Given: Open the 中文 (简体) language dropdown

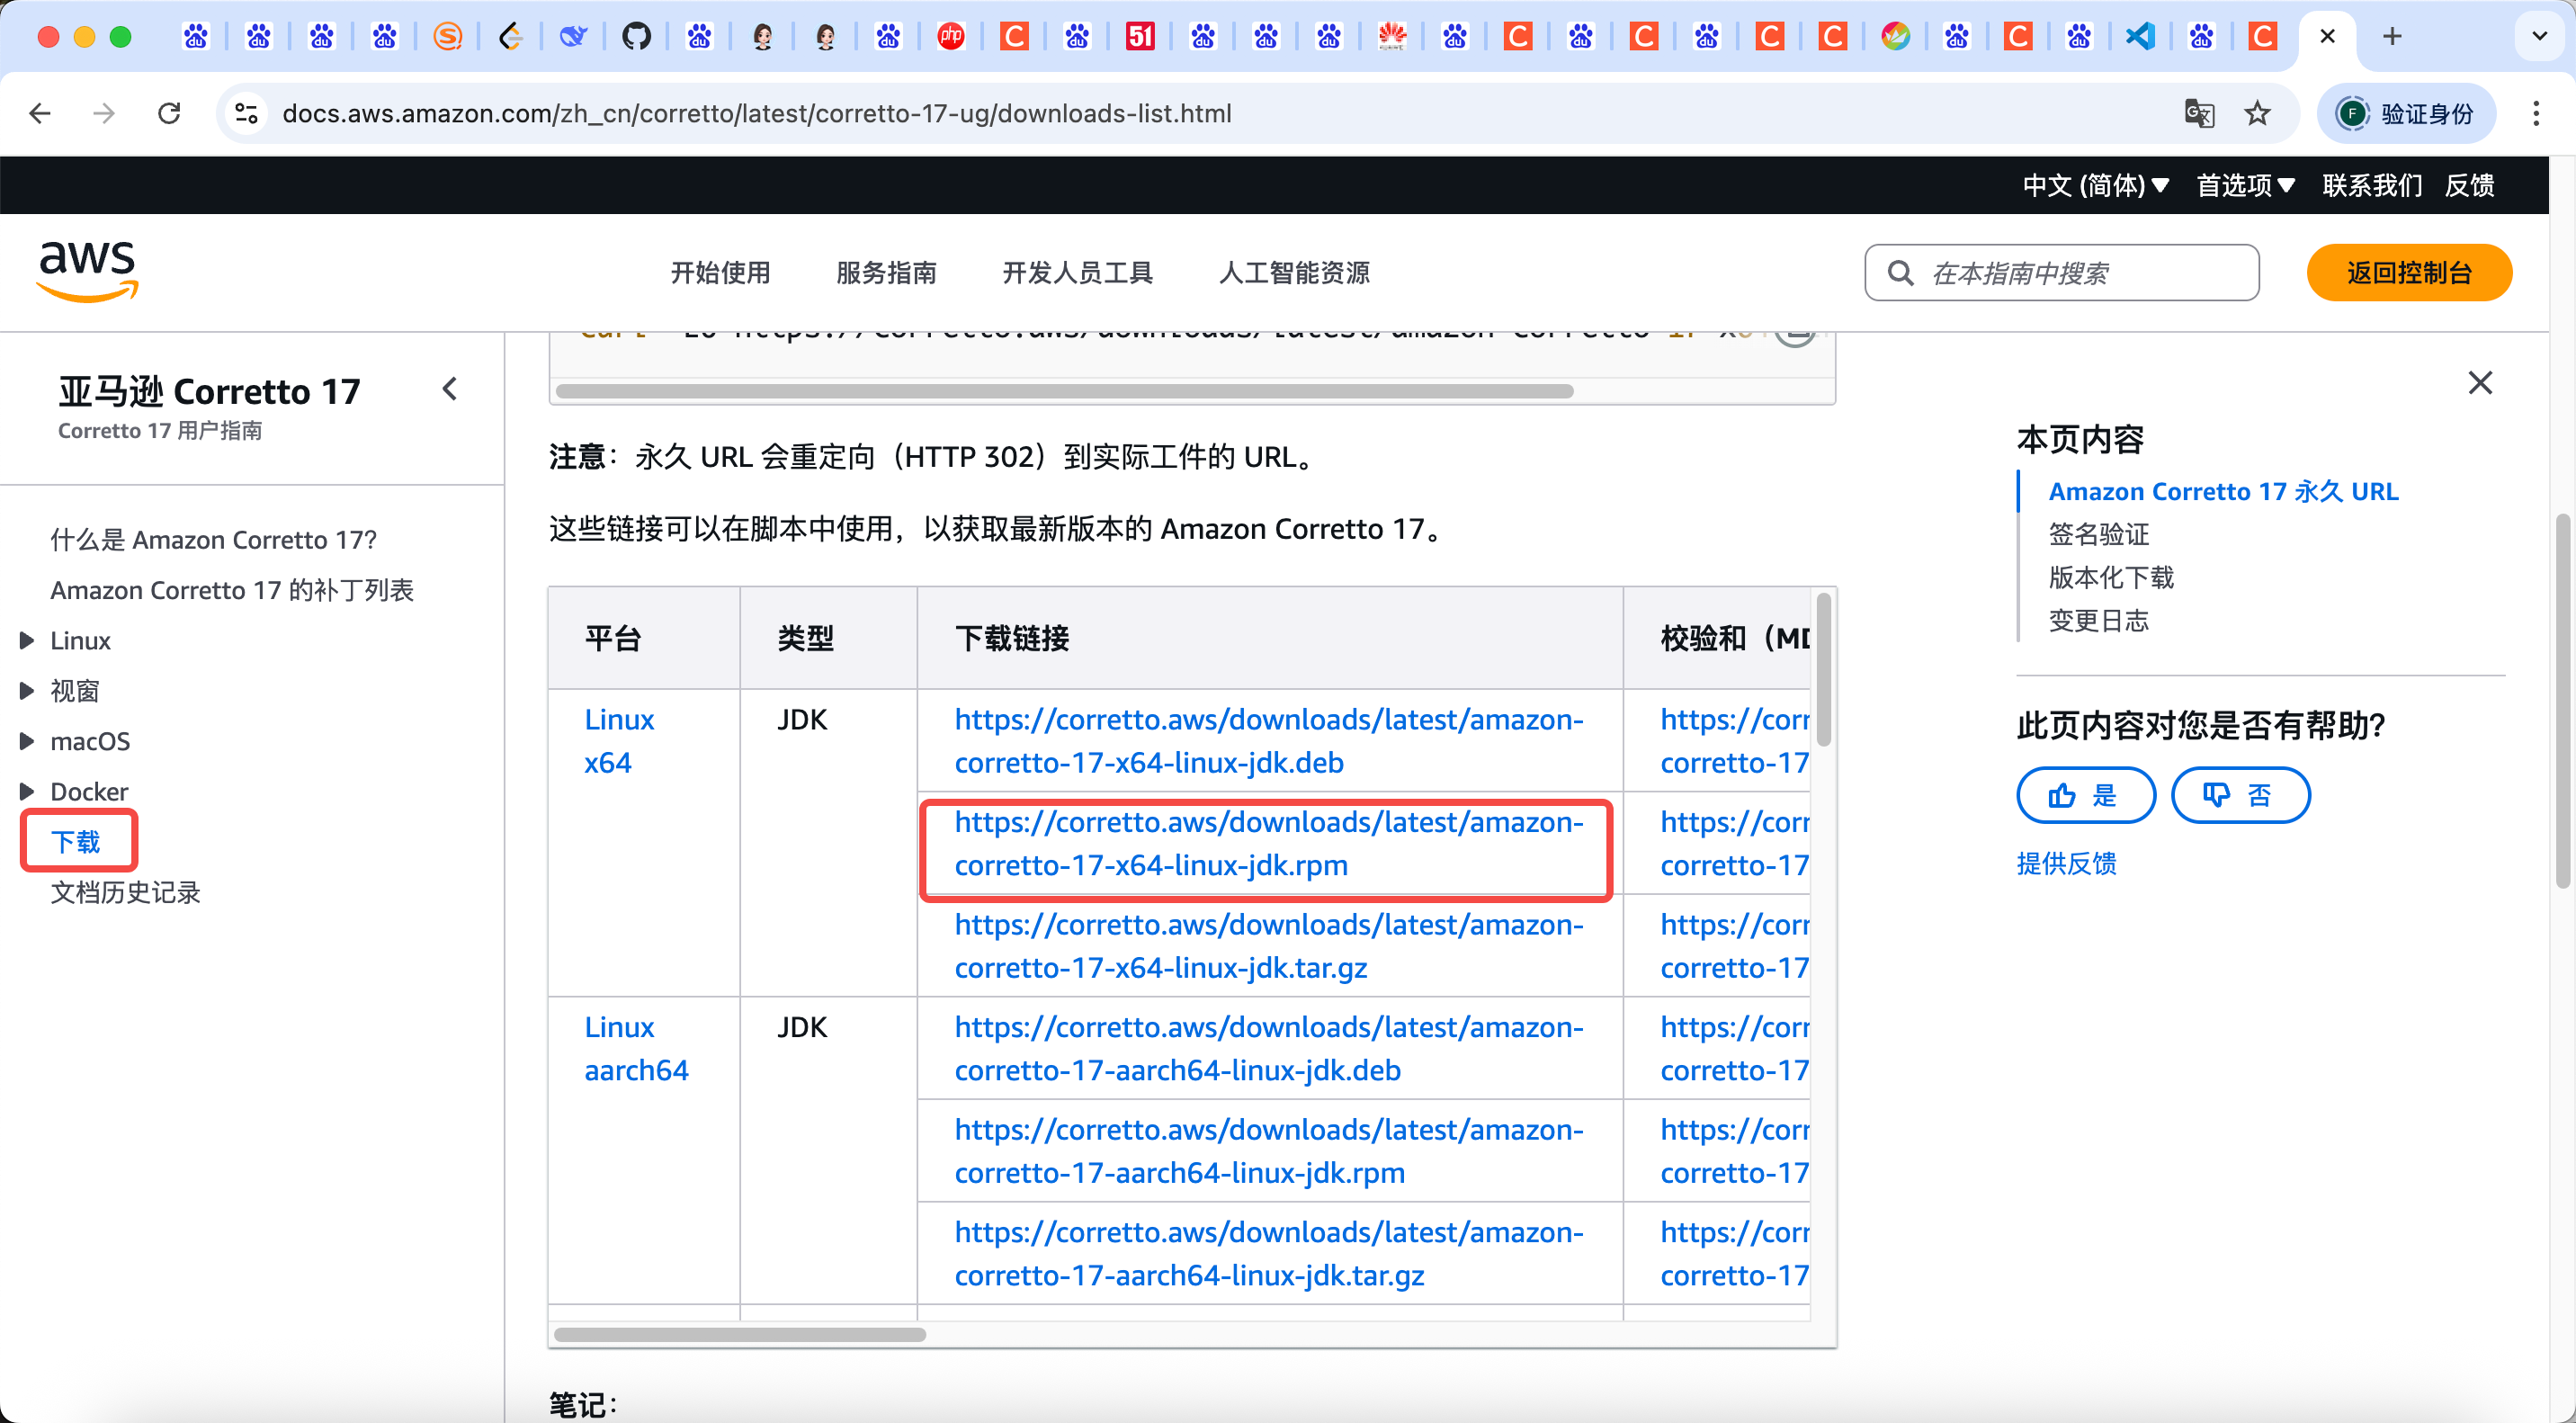Looking at the screenshot, I should point(2095,185).
